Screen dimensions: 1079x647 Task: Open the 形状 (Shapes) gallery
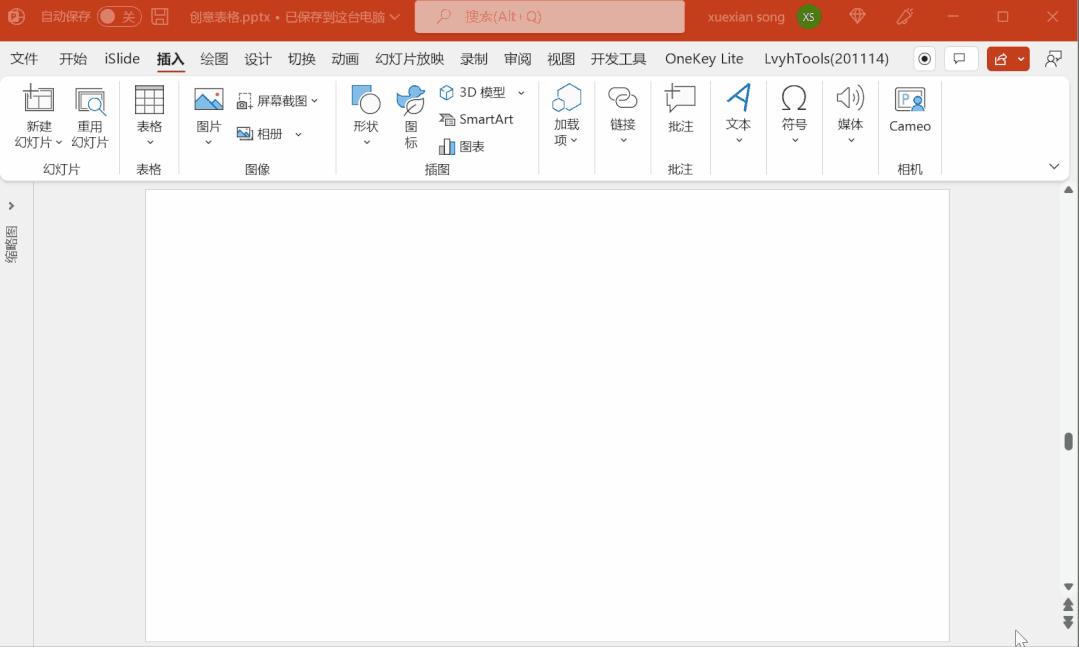(x=366, y=100)
